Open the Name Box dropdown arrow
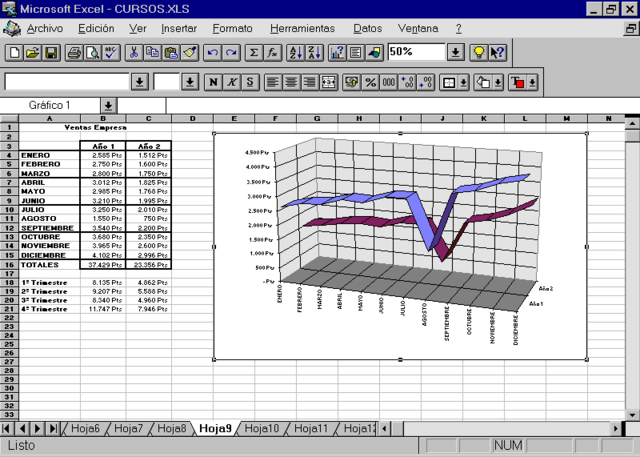 click(108, 106)
